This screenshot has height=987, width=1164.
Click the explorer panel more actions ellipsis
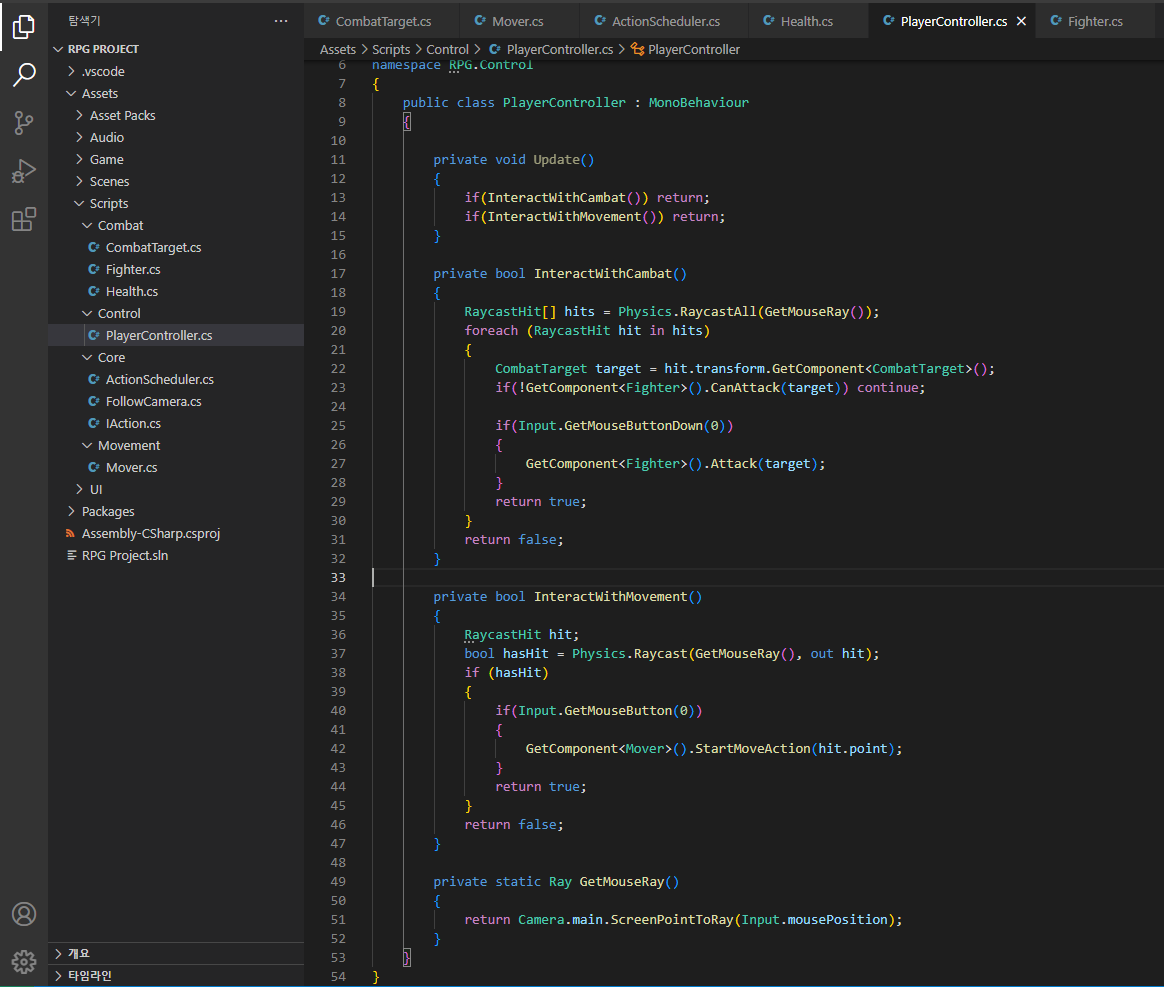point(281,21)
